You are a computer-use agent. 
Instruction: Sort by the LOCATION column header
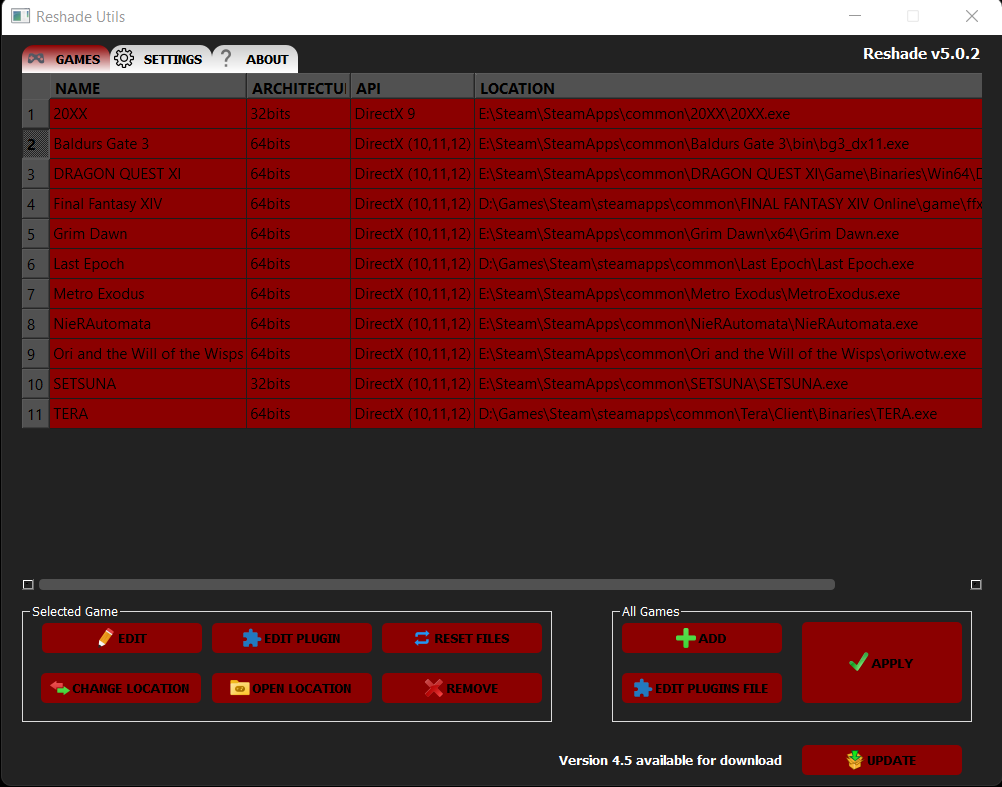click(728, 88)
